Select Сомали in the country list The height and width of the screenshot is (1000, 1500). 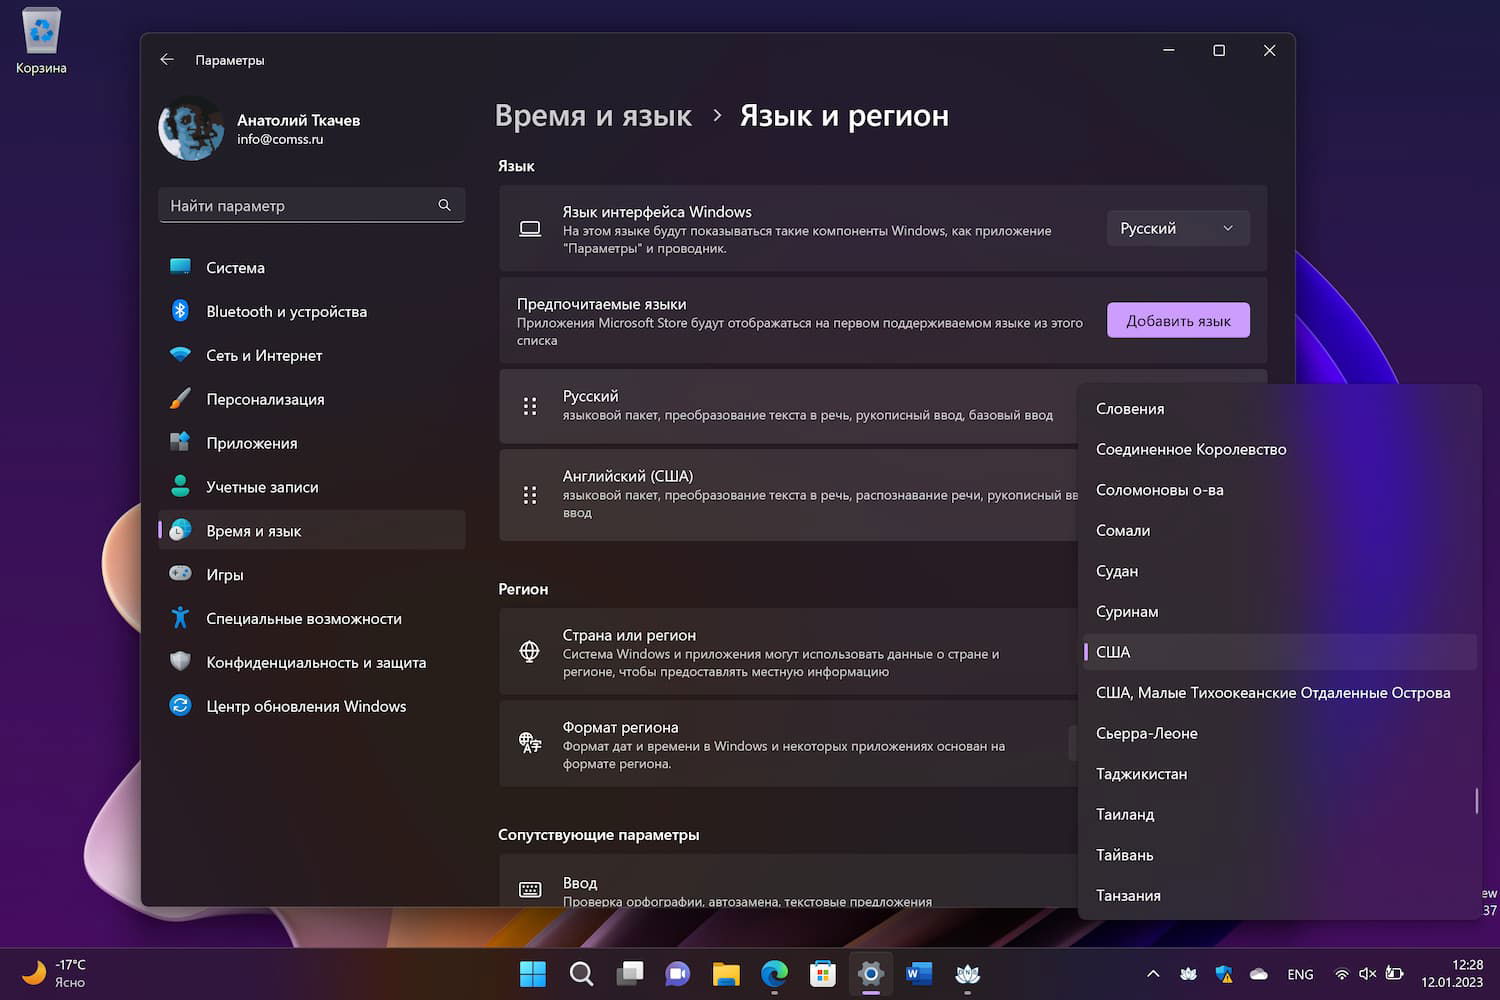coord(1280,530)
